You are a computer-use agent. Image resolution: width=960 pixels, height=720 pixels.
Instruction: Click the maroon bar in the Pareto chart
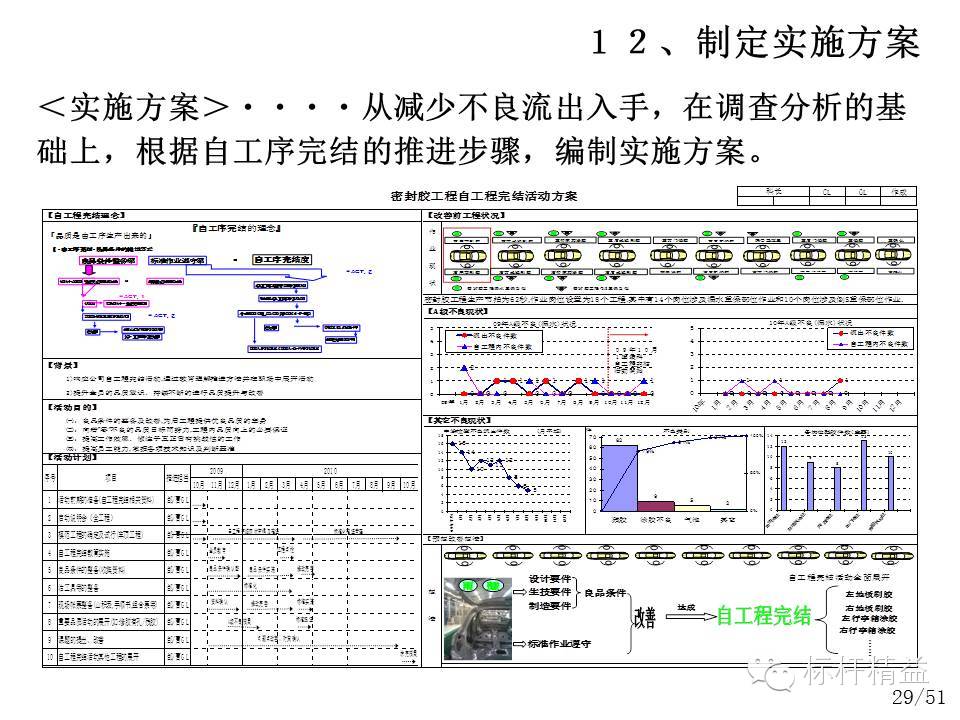click(x=656, y=506)
